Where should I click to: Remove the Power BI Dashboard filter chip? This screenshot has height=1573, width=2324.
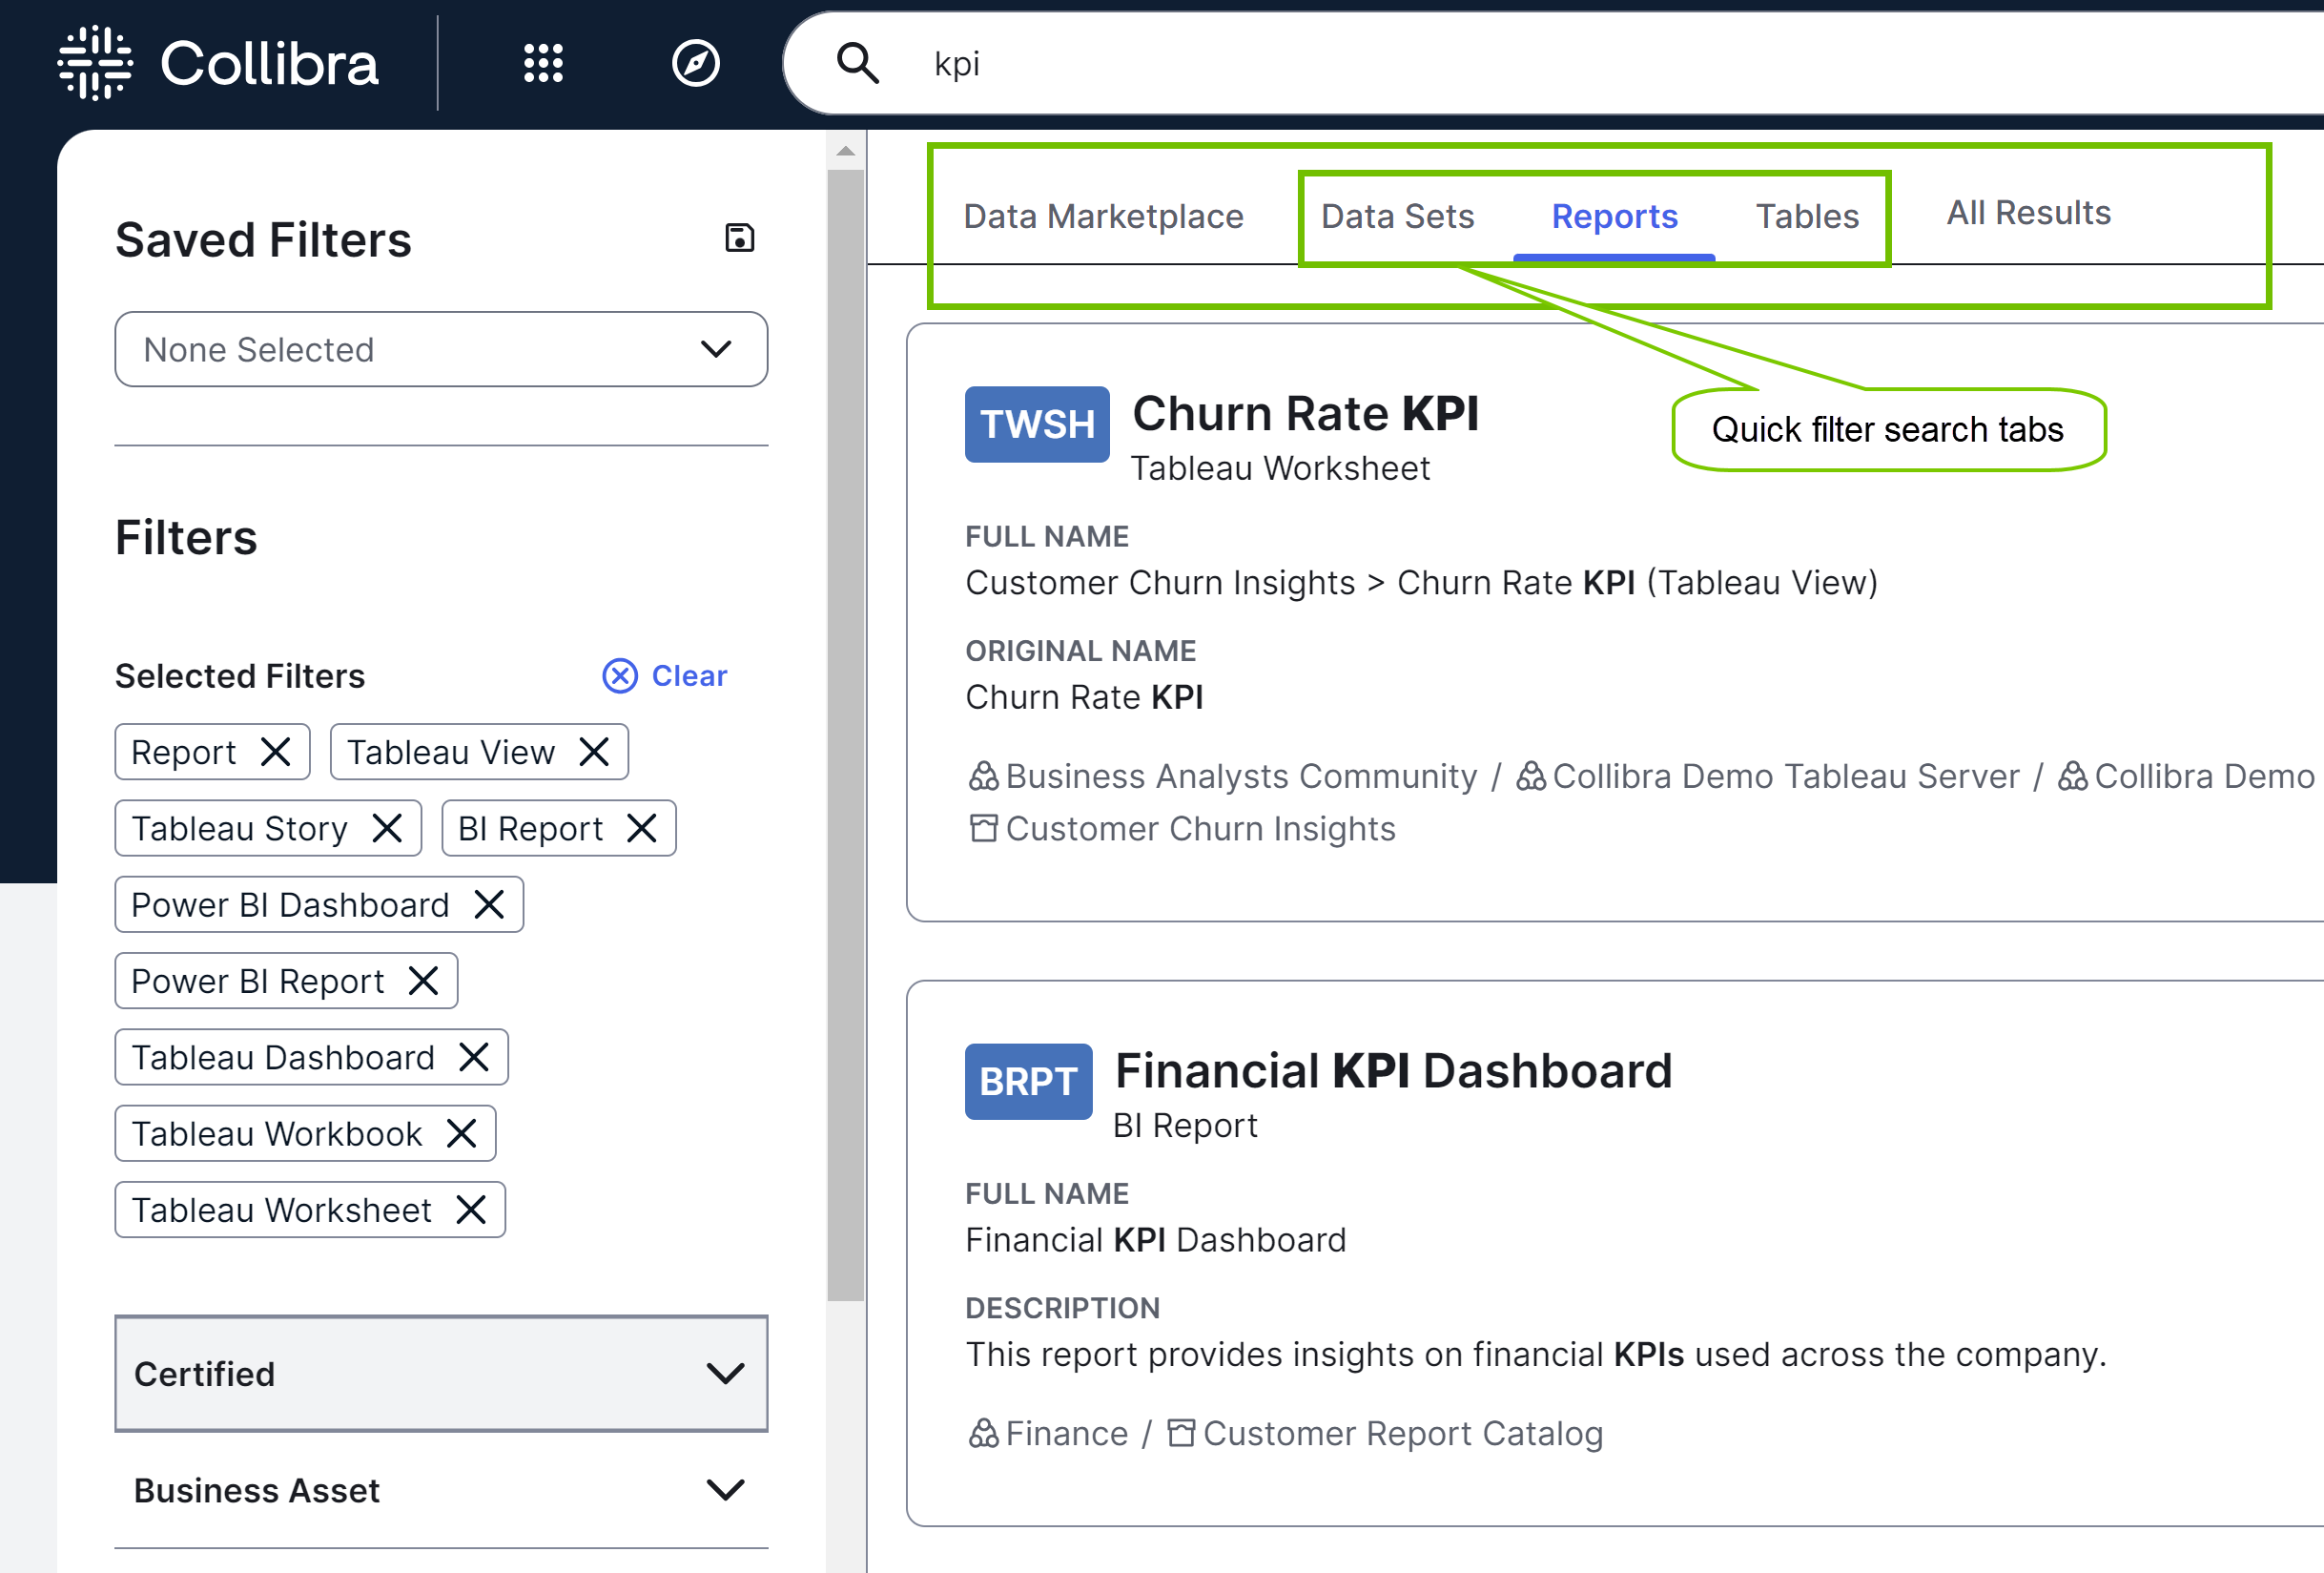pyautogui.click(x=489, y=904)
